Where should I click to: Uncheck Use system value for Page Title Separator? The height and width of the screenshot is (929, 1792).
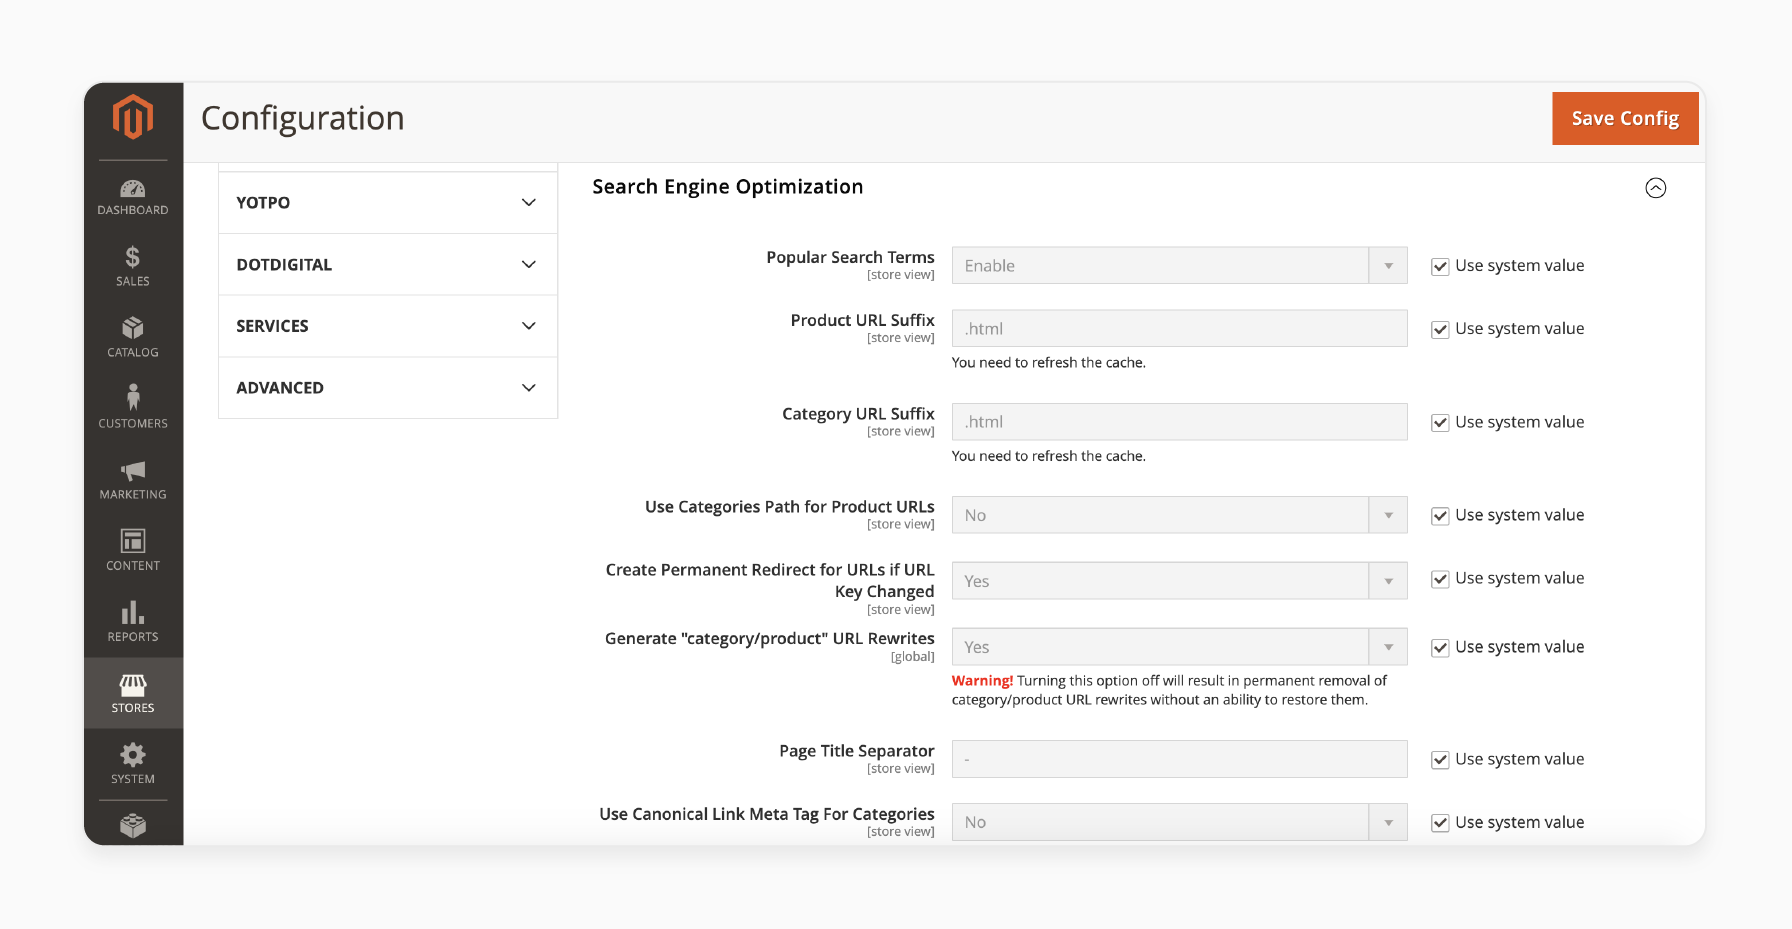click(1440, 760)
